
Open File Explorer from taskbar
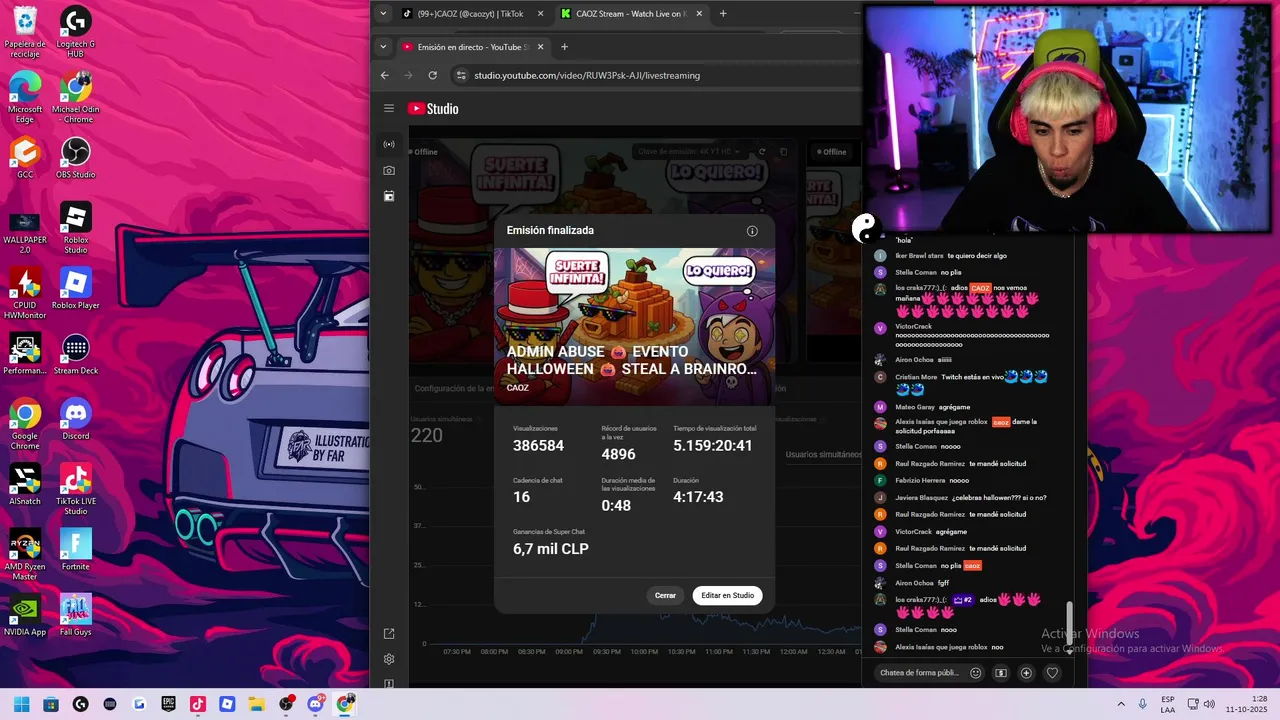tap(257, 704)
